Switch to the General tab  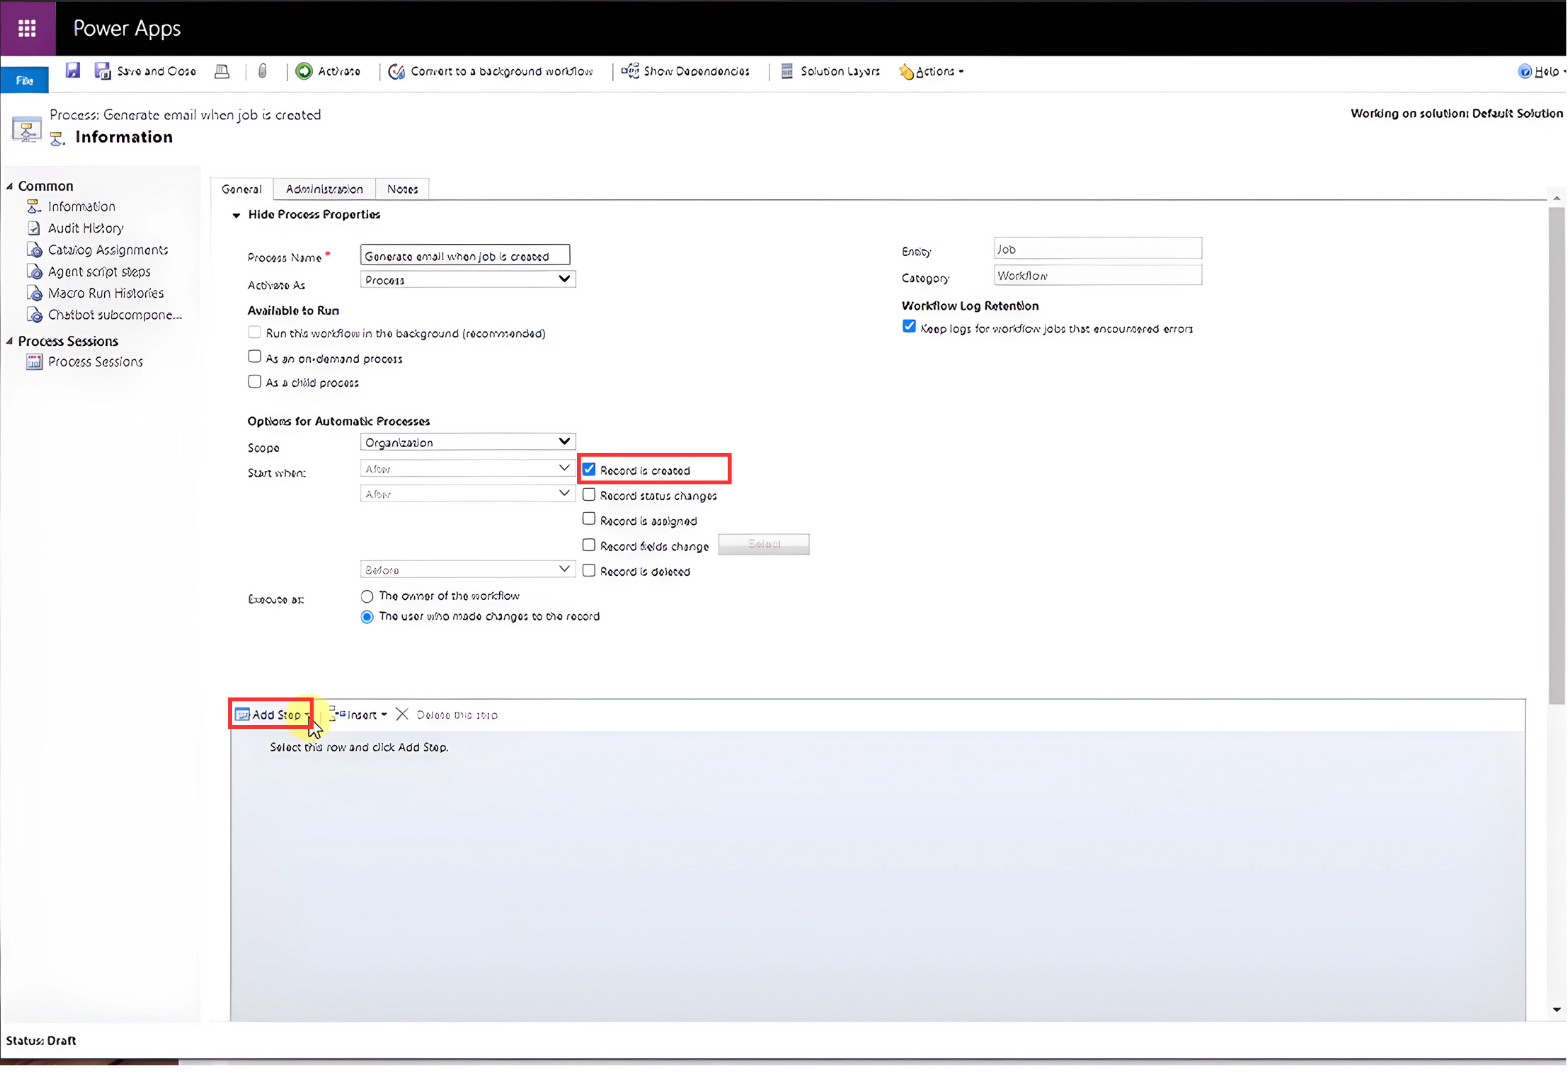point(241,189)
